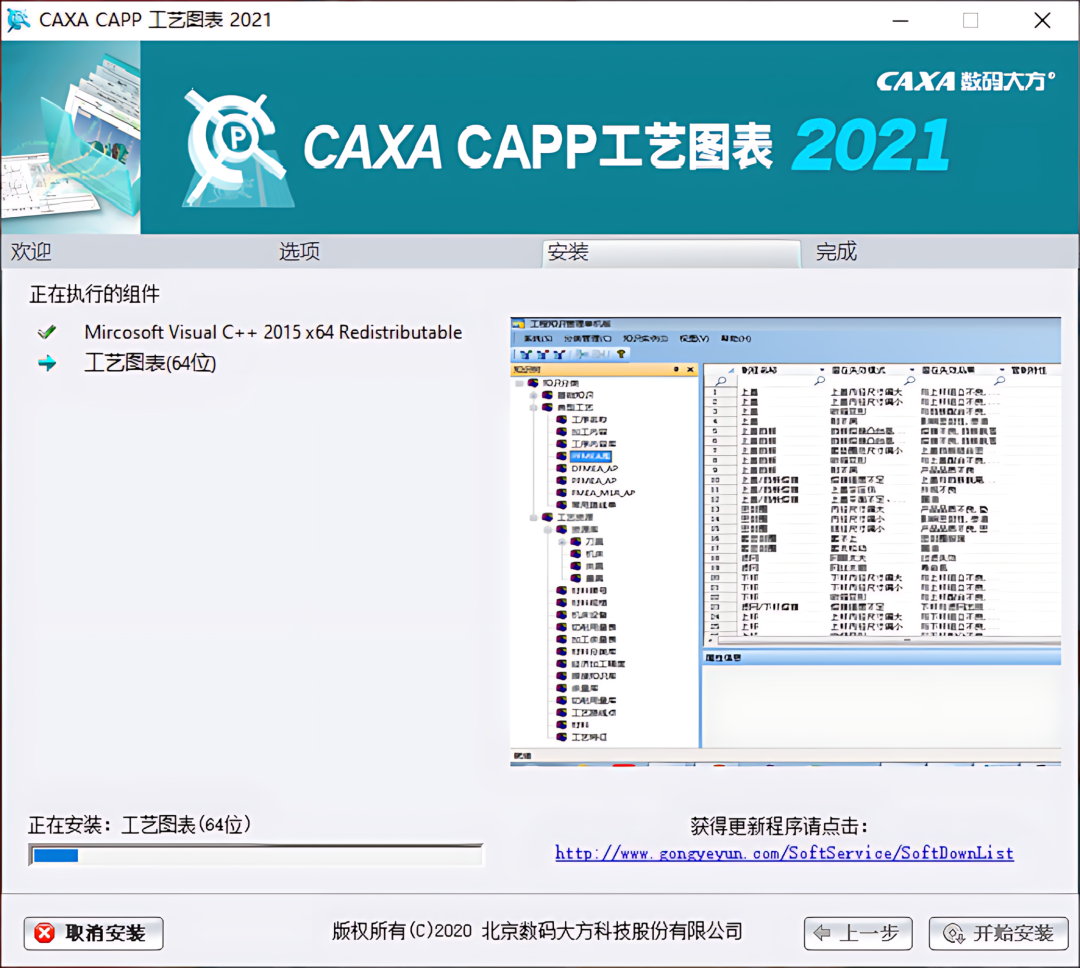Click the '工艺图表(64位)' component entry
Image resolution: width=1080 pixels, height=968 pixels.
(150, 363)
